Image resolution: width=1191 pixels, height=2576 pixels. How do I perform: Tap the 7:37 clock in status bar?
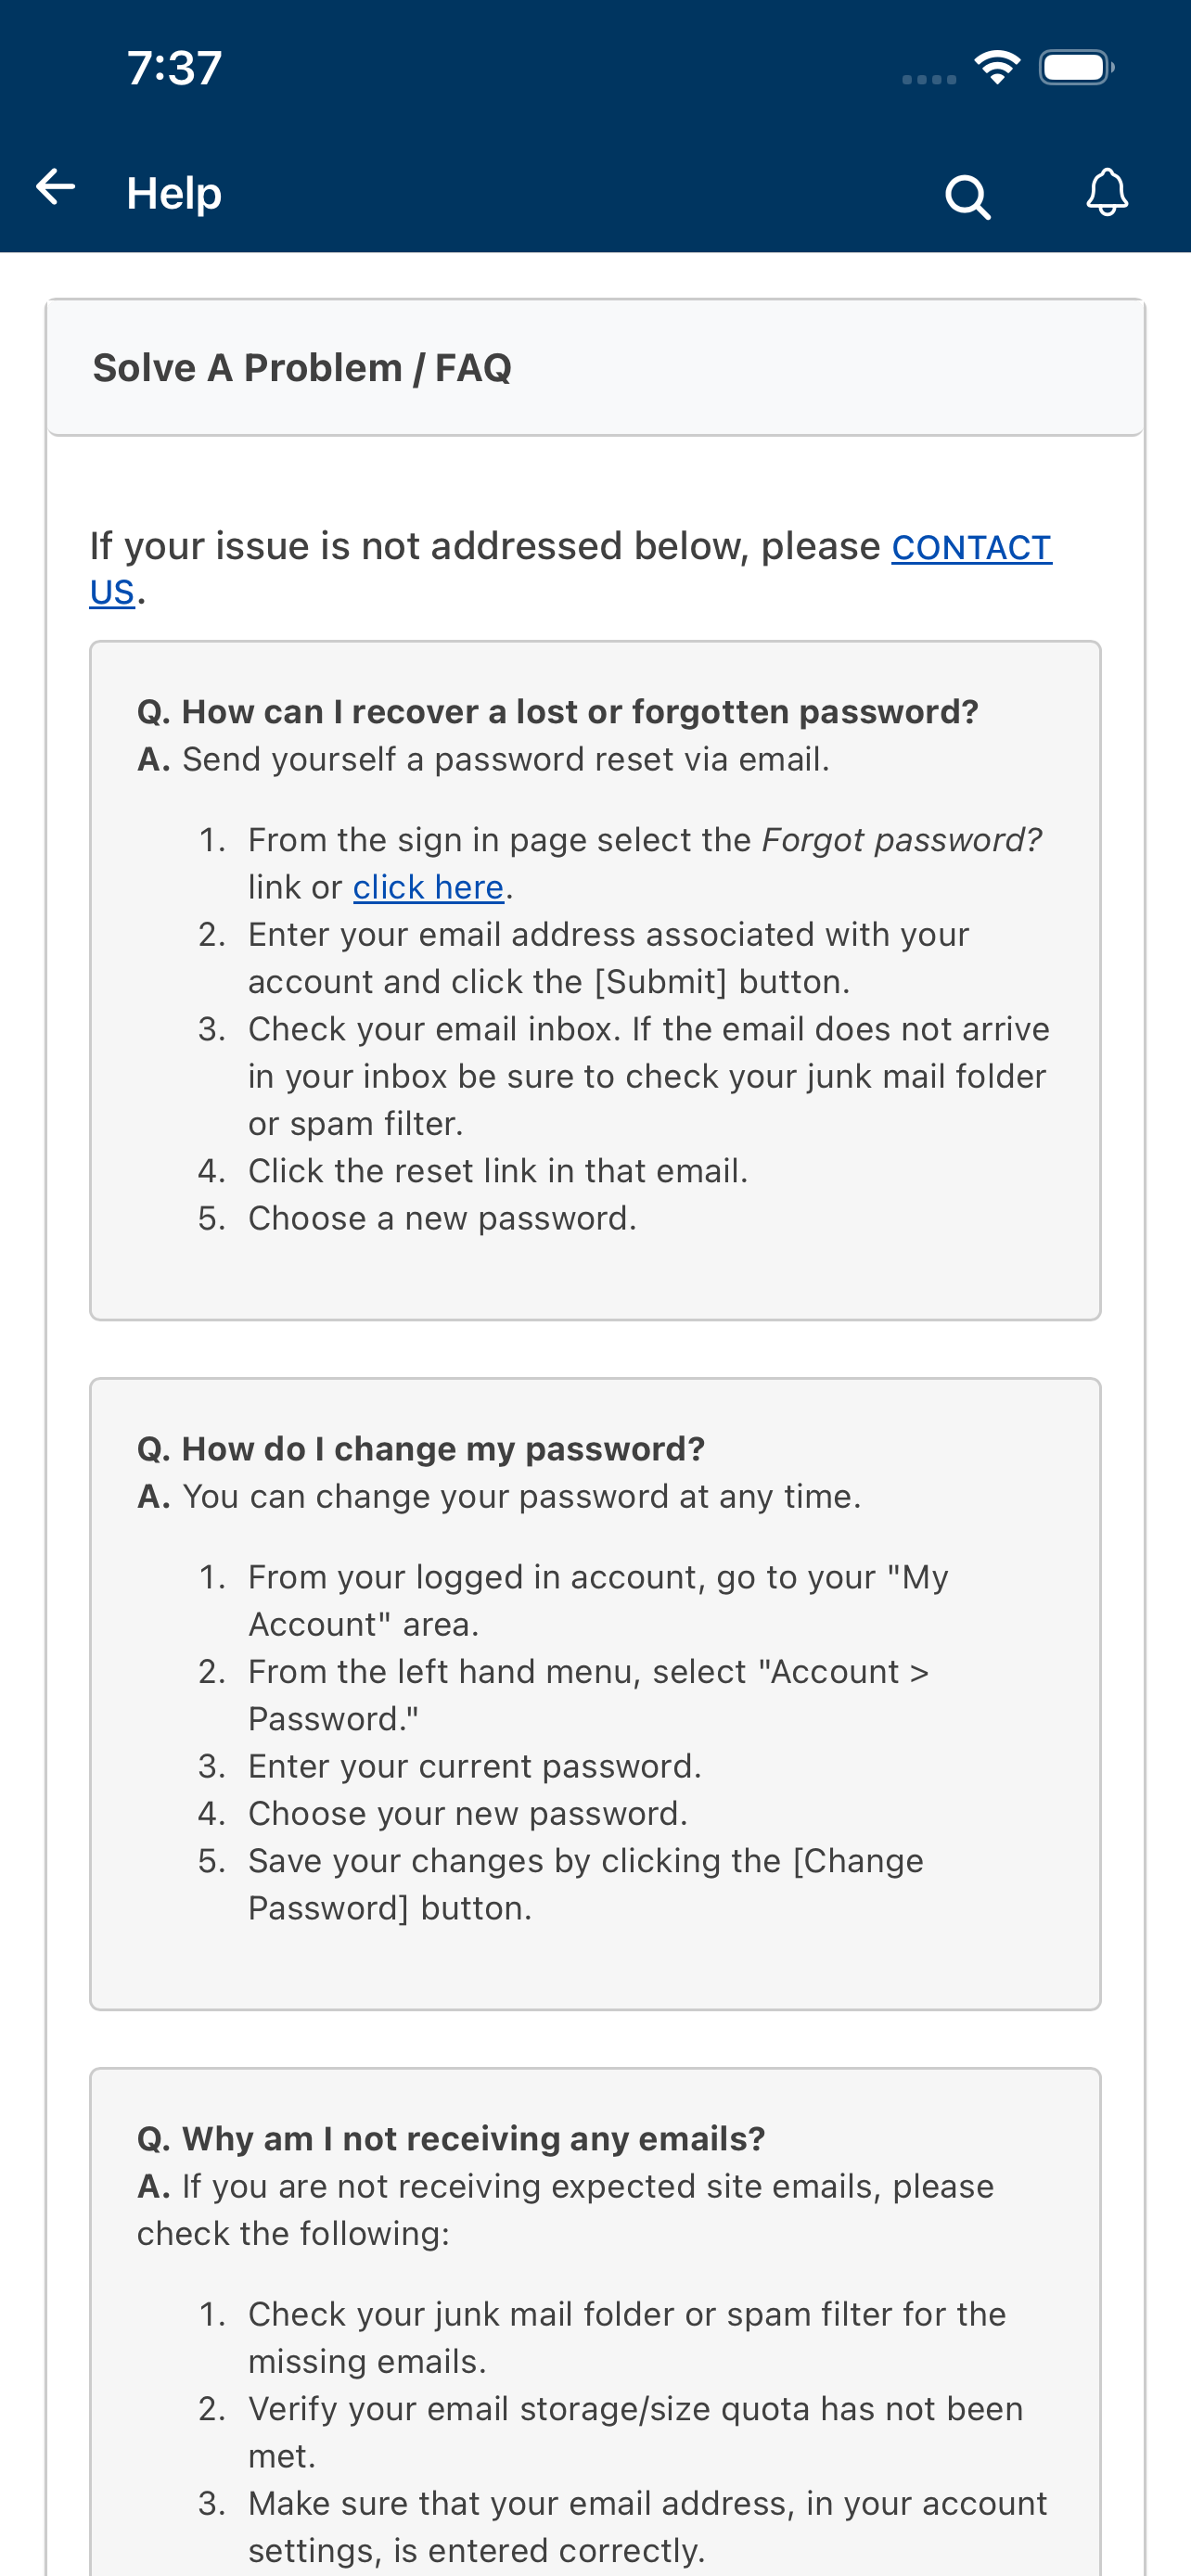click(174, 68)
